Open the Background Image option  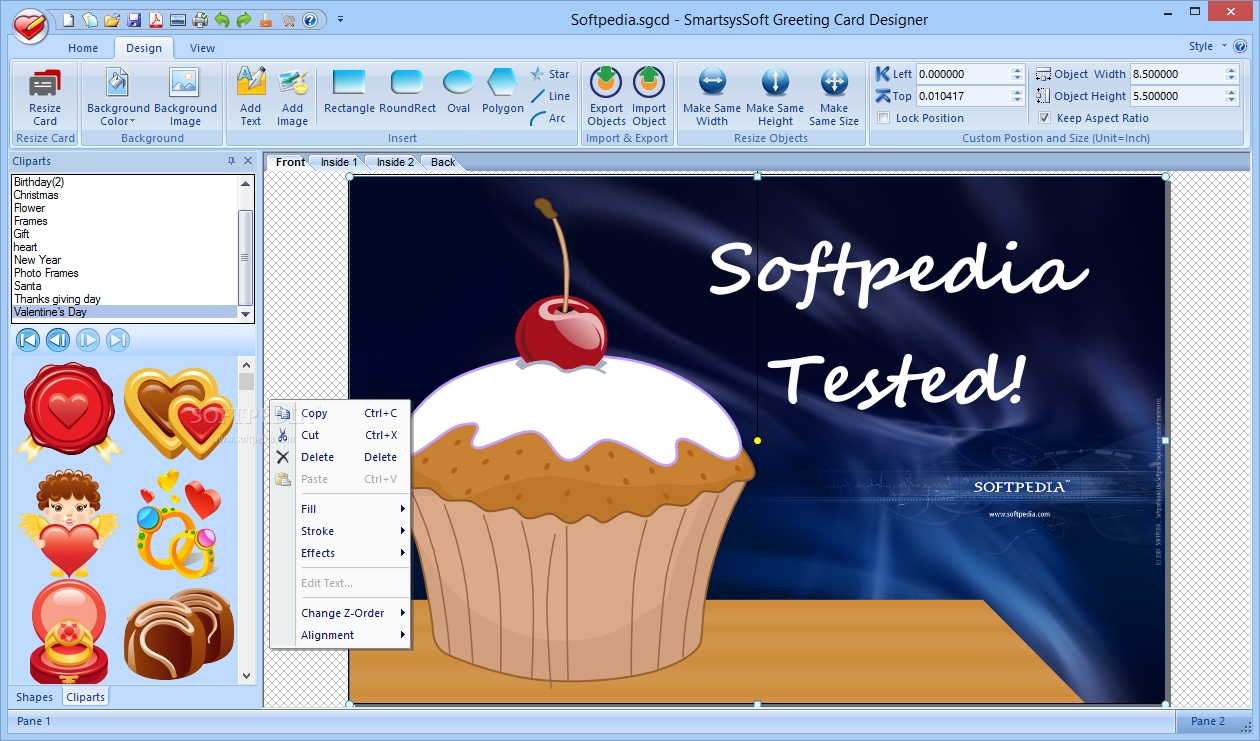pos(185,97)
